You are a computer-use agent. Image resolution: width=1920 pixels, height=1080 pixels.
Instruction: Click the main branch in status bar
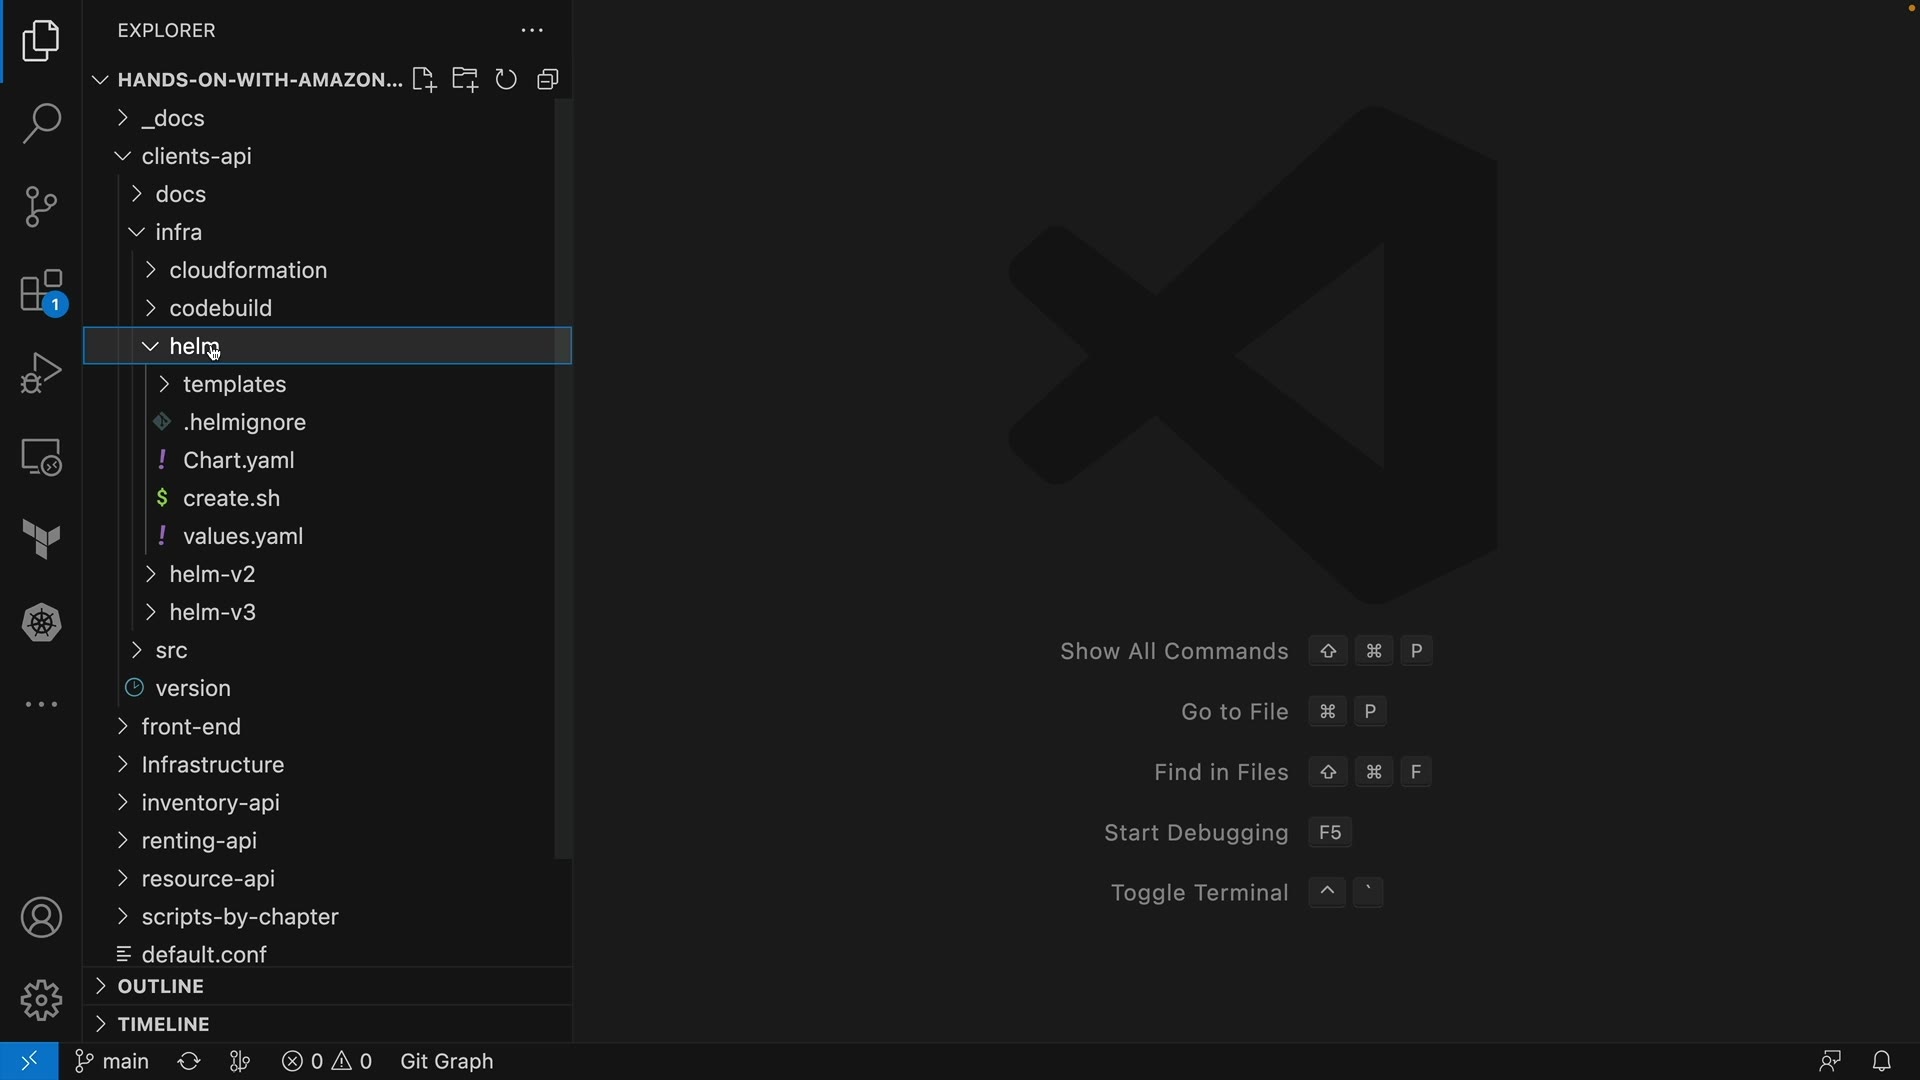pyautogui.click(x=113, y=1062)
